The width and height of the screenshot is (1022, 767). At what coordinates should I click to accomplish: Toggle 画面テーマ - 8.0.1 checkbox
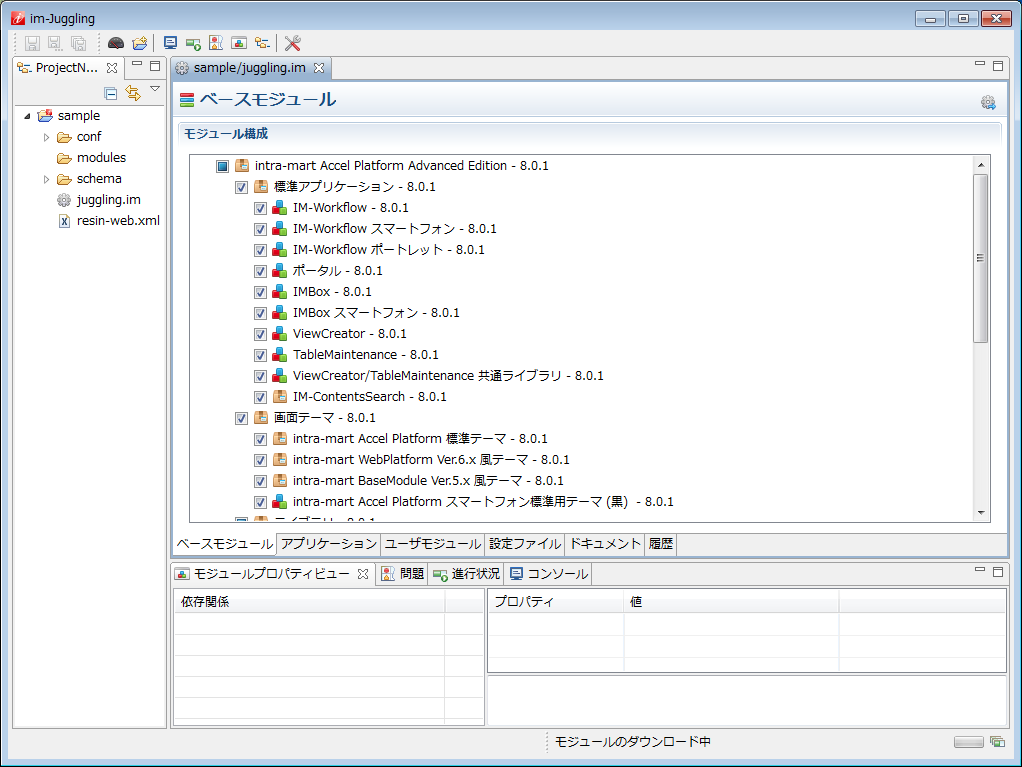tap(241, 418)
